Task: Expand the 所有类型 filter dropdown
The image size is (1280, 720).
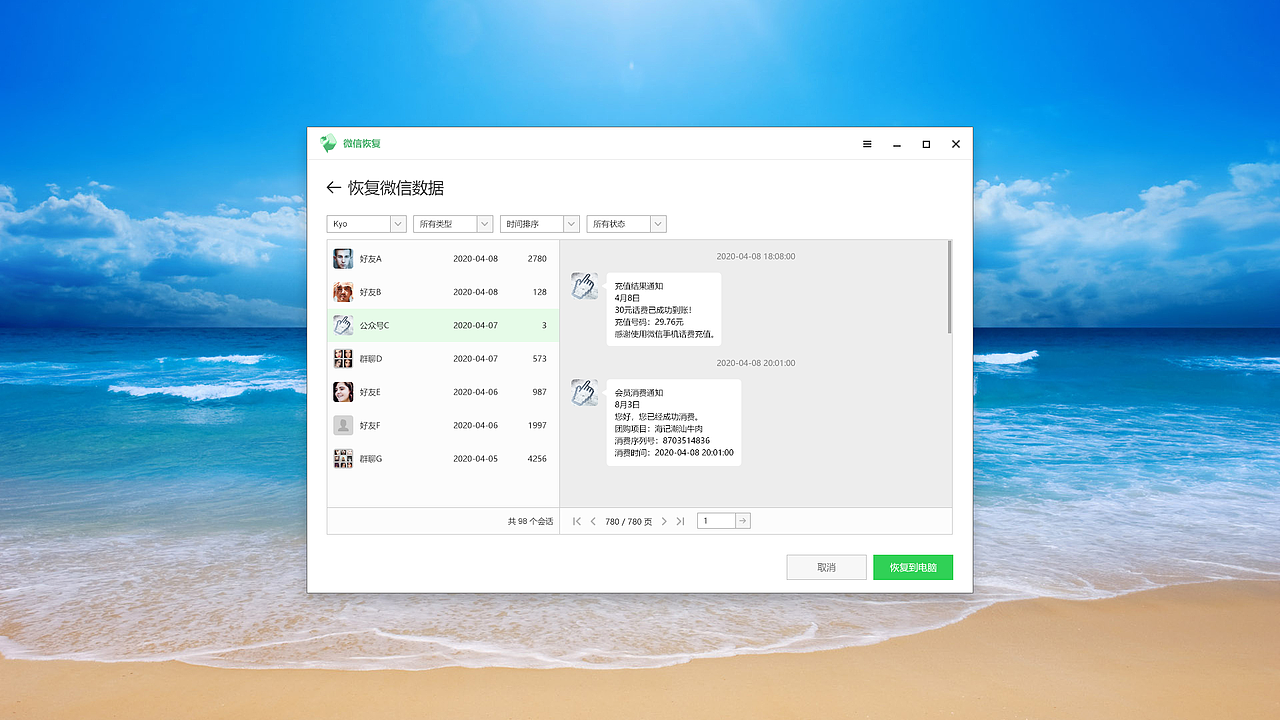Action: [x=453, y=224]
